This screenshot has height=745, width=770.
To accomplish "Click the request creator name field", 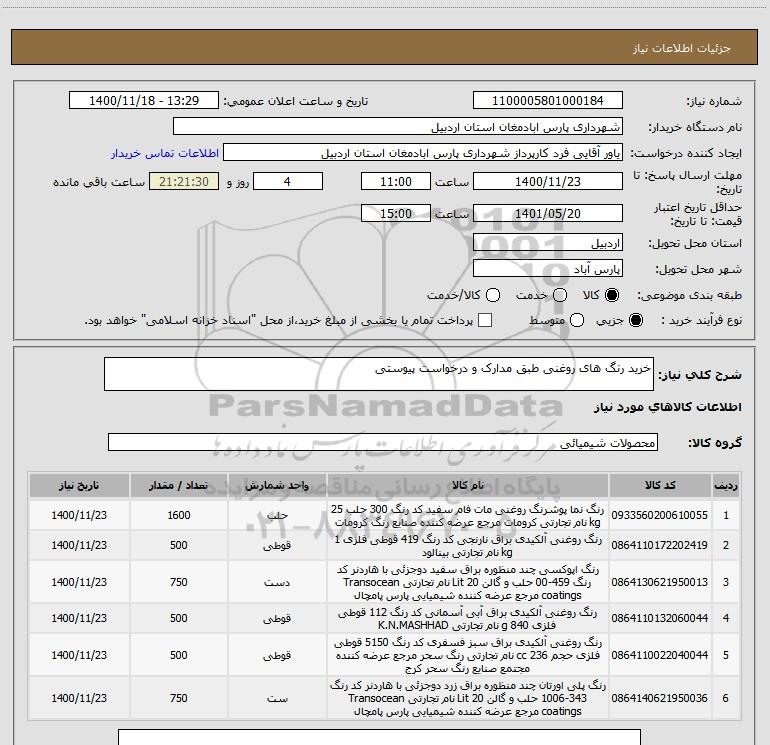I will point(423,153).
